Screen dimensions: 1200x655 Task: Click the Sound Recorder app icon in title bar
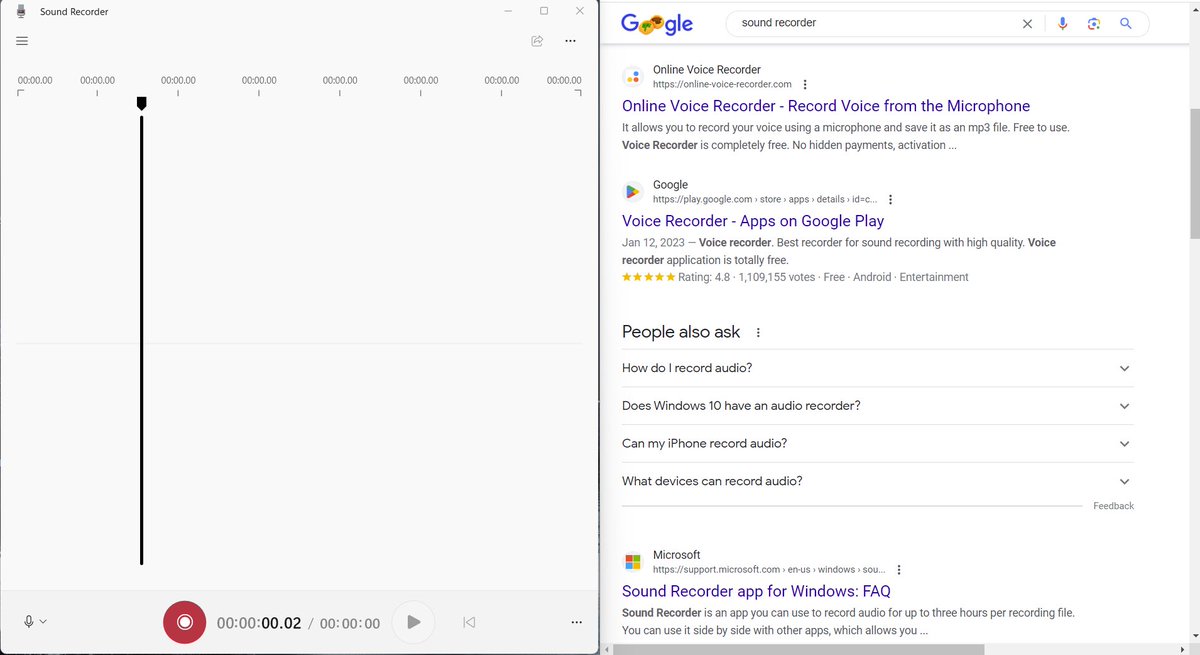[21, 12]
